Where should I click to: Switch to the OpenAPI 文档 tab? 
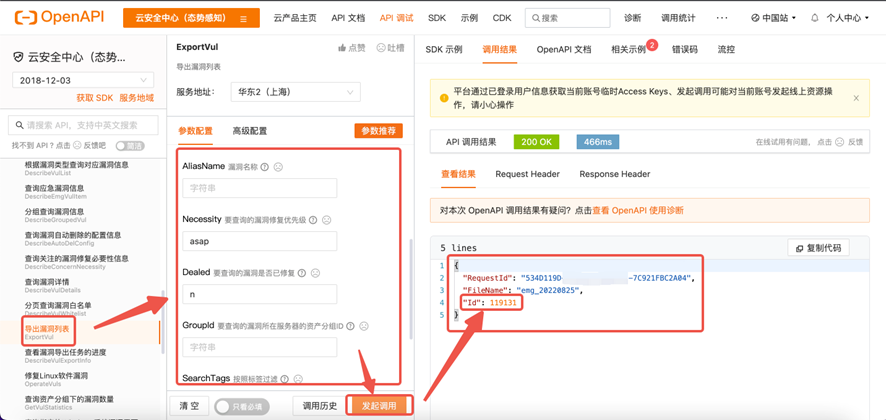pos(564,49)
